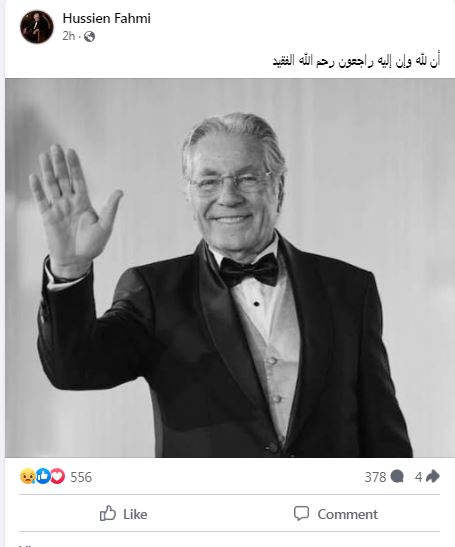This screenshot has width=455, height=547.
Task: Click the speech bubble icon next to Comment
Action: 301,514
